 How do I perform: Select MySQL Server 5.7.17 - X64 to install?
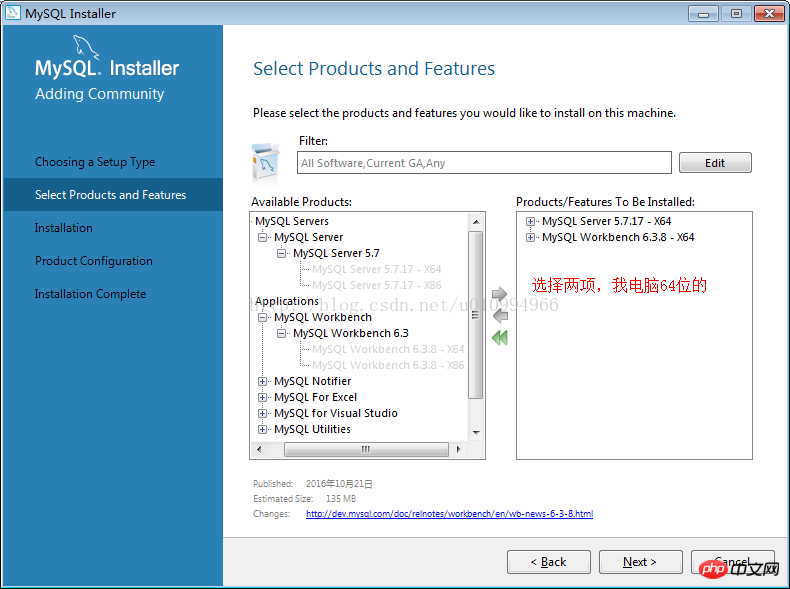point(607,221)
